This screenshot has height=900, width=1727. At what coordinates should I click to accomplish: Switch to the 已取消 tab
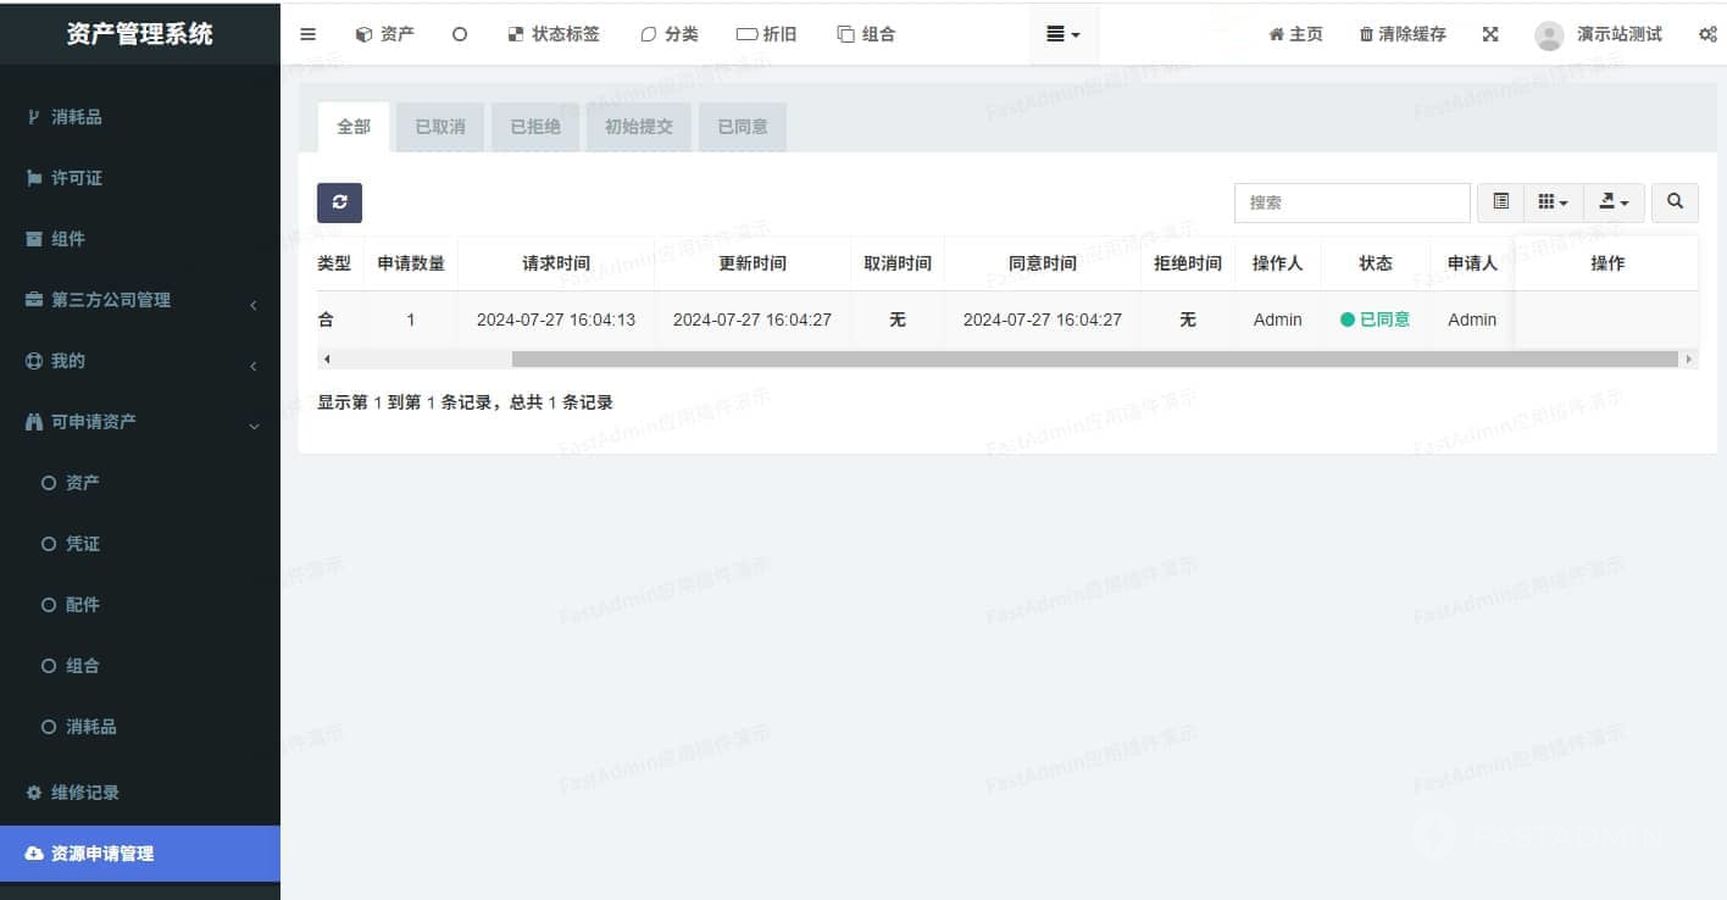pyautogui.click(x=440, y=127)
